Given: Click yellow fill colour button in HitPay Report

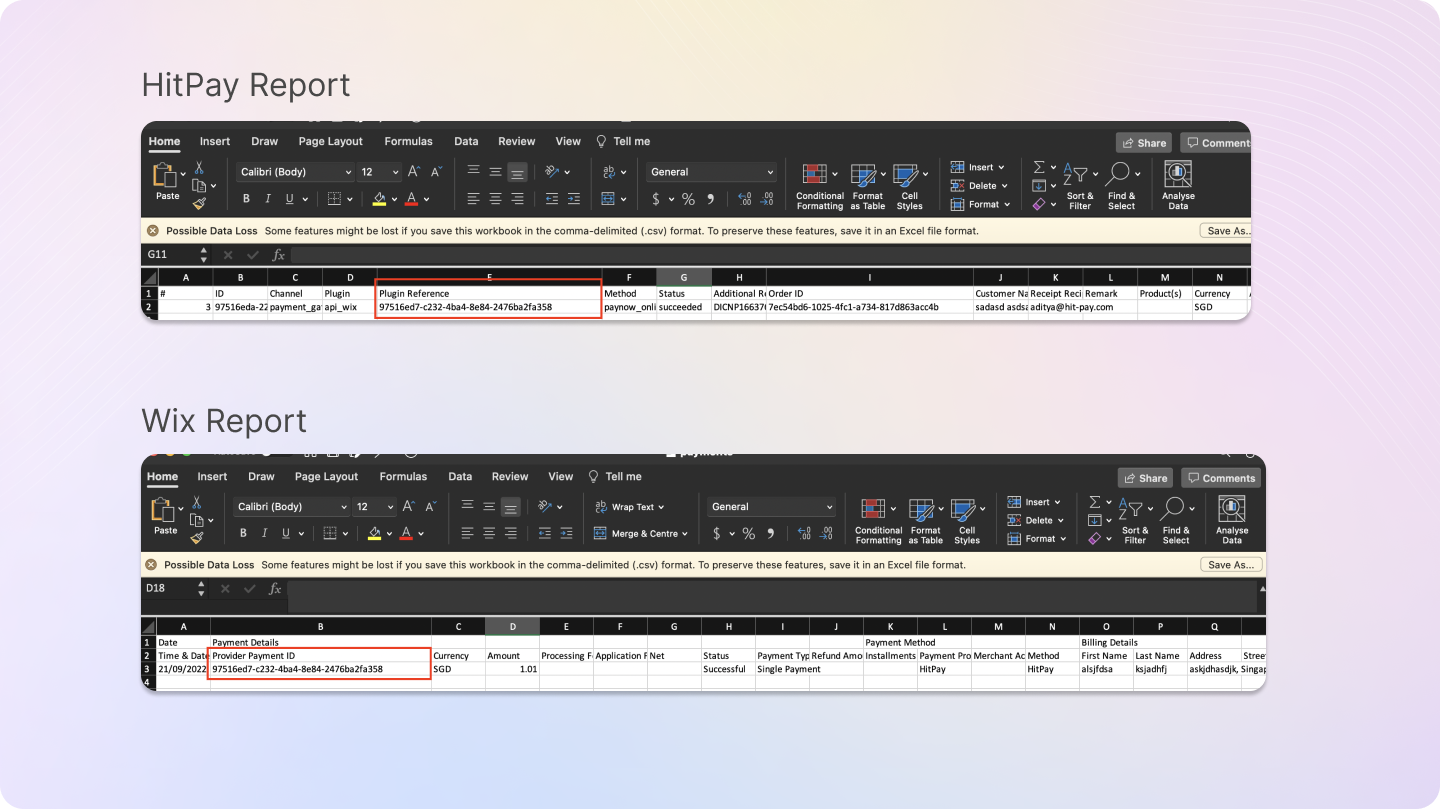Looking at the screenshot, I should (379, 199).
